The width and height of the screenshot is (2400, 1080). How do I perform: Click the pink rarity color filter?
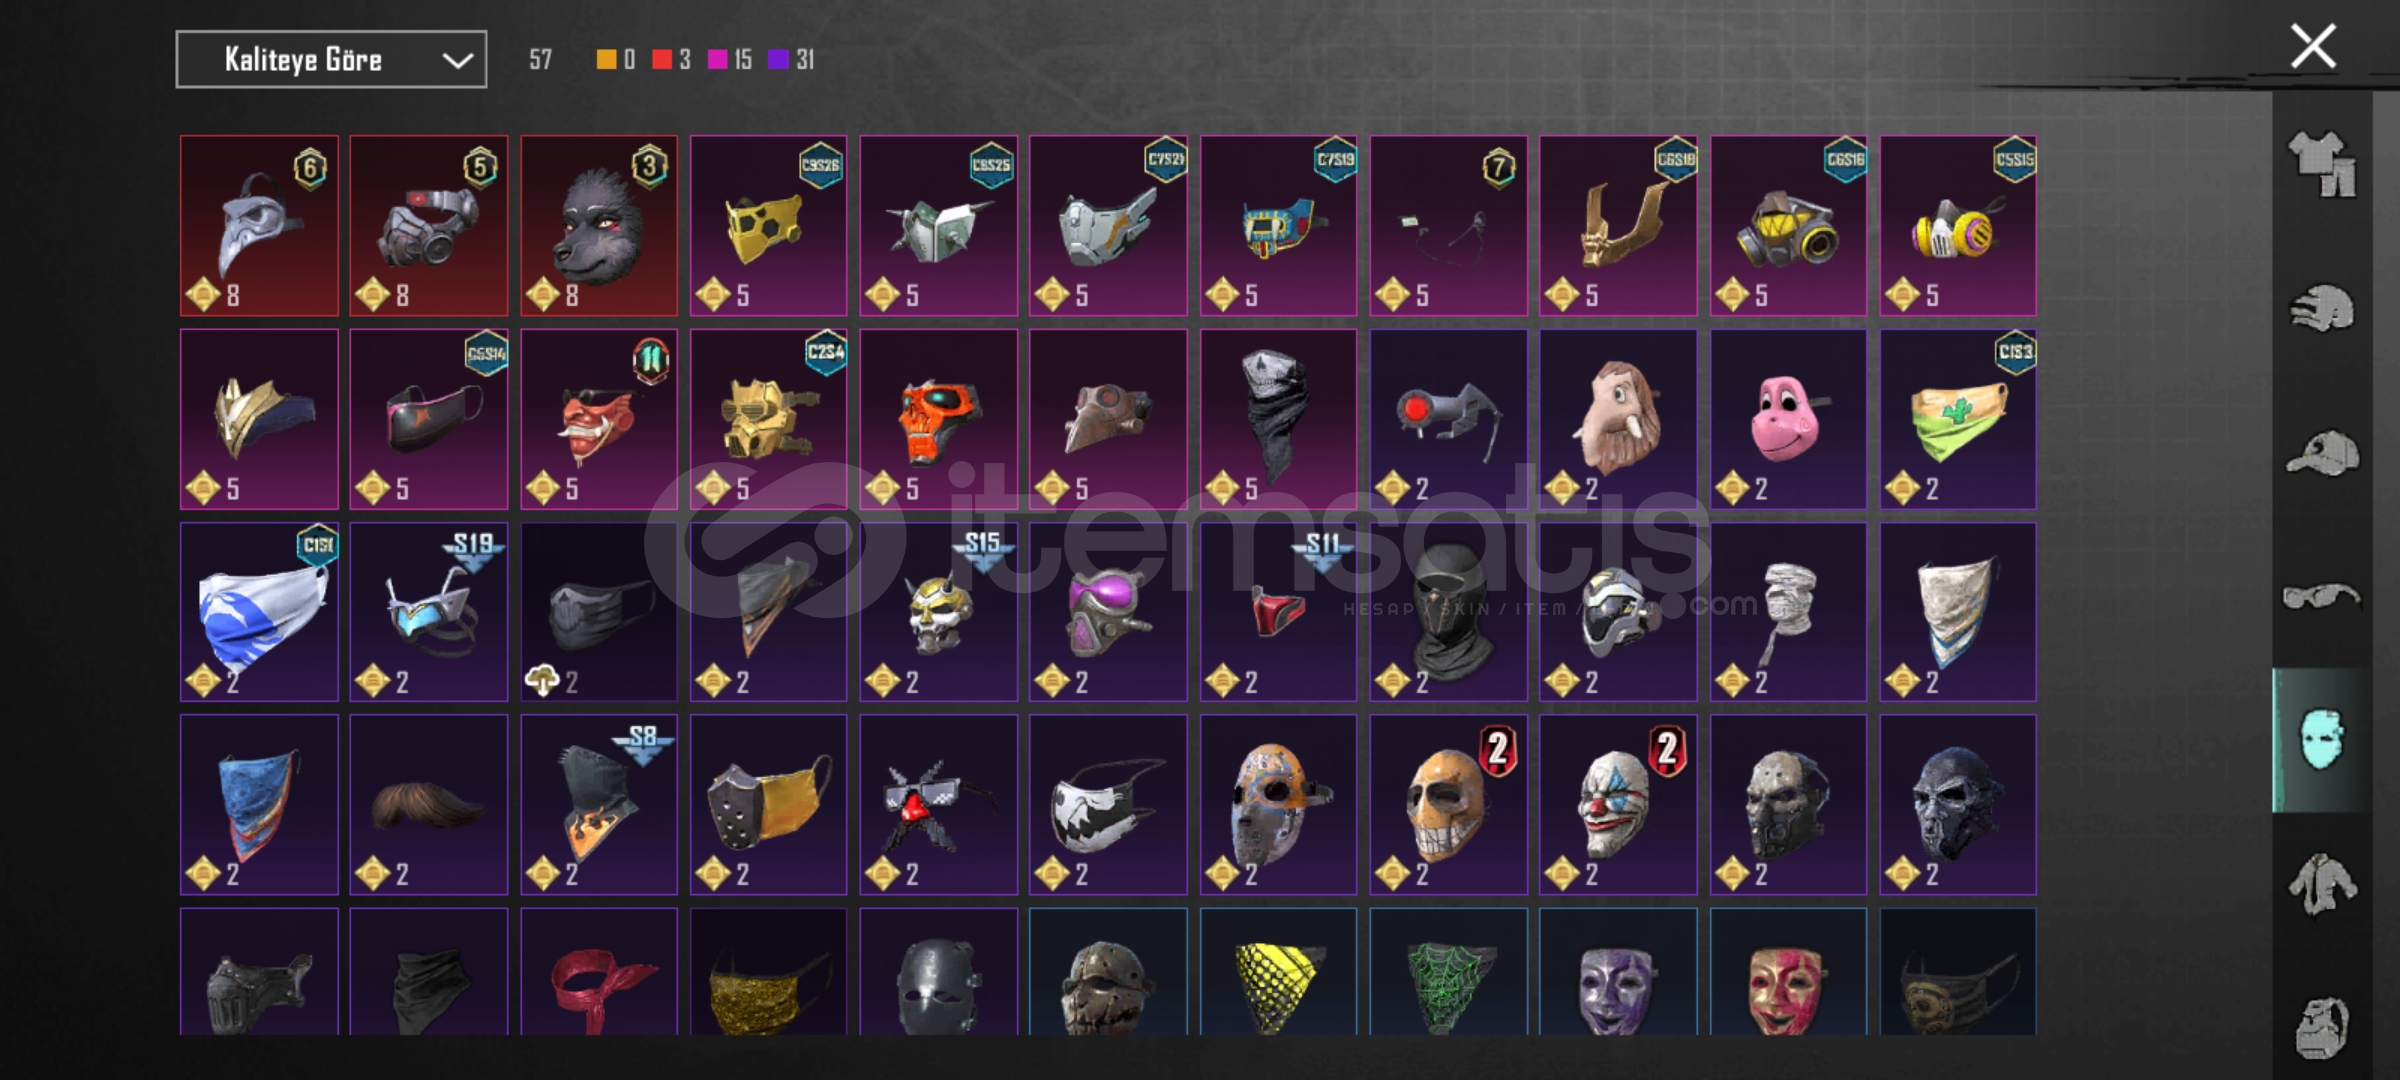[717, 60]
